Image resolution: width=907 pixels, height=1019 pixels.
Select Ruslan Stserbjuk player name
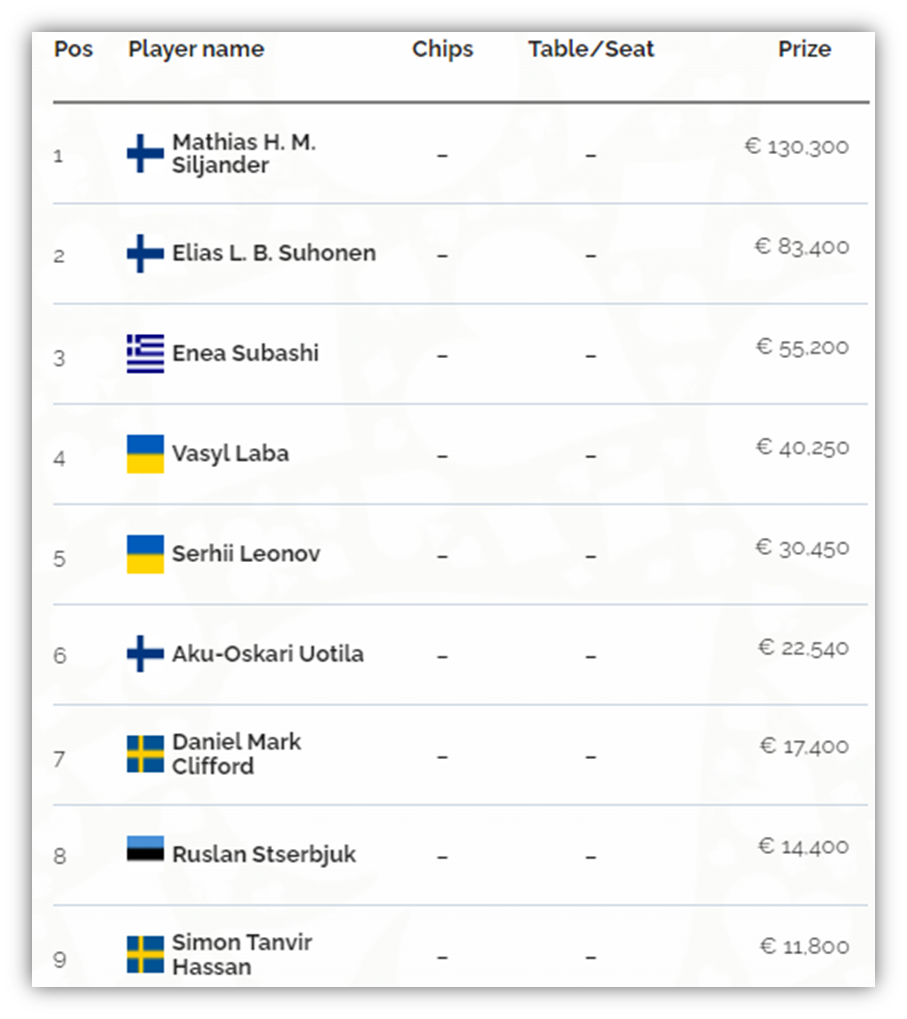click(x=264, y=854)
